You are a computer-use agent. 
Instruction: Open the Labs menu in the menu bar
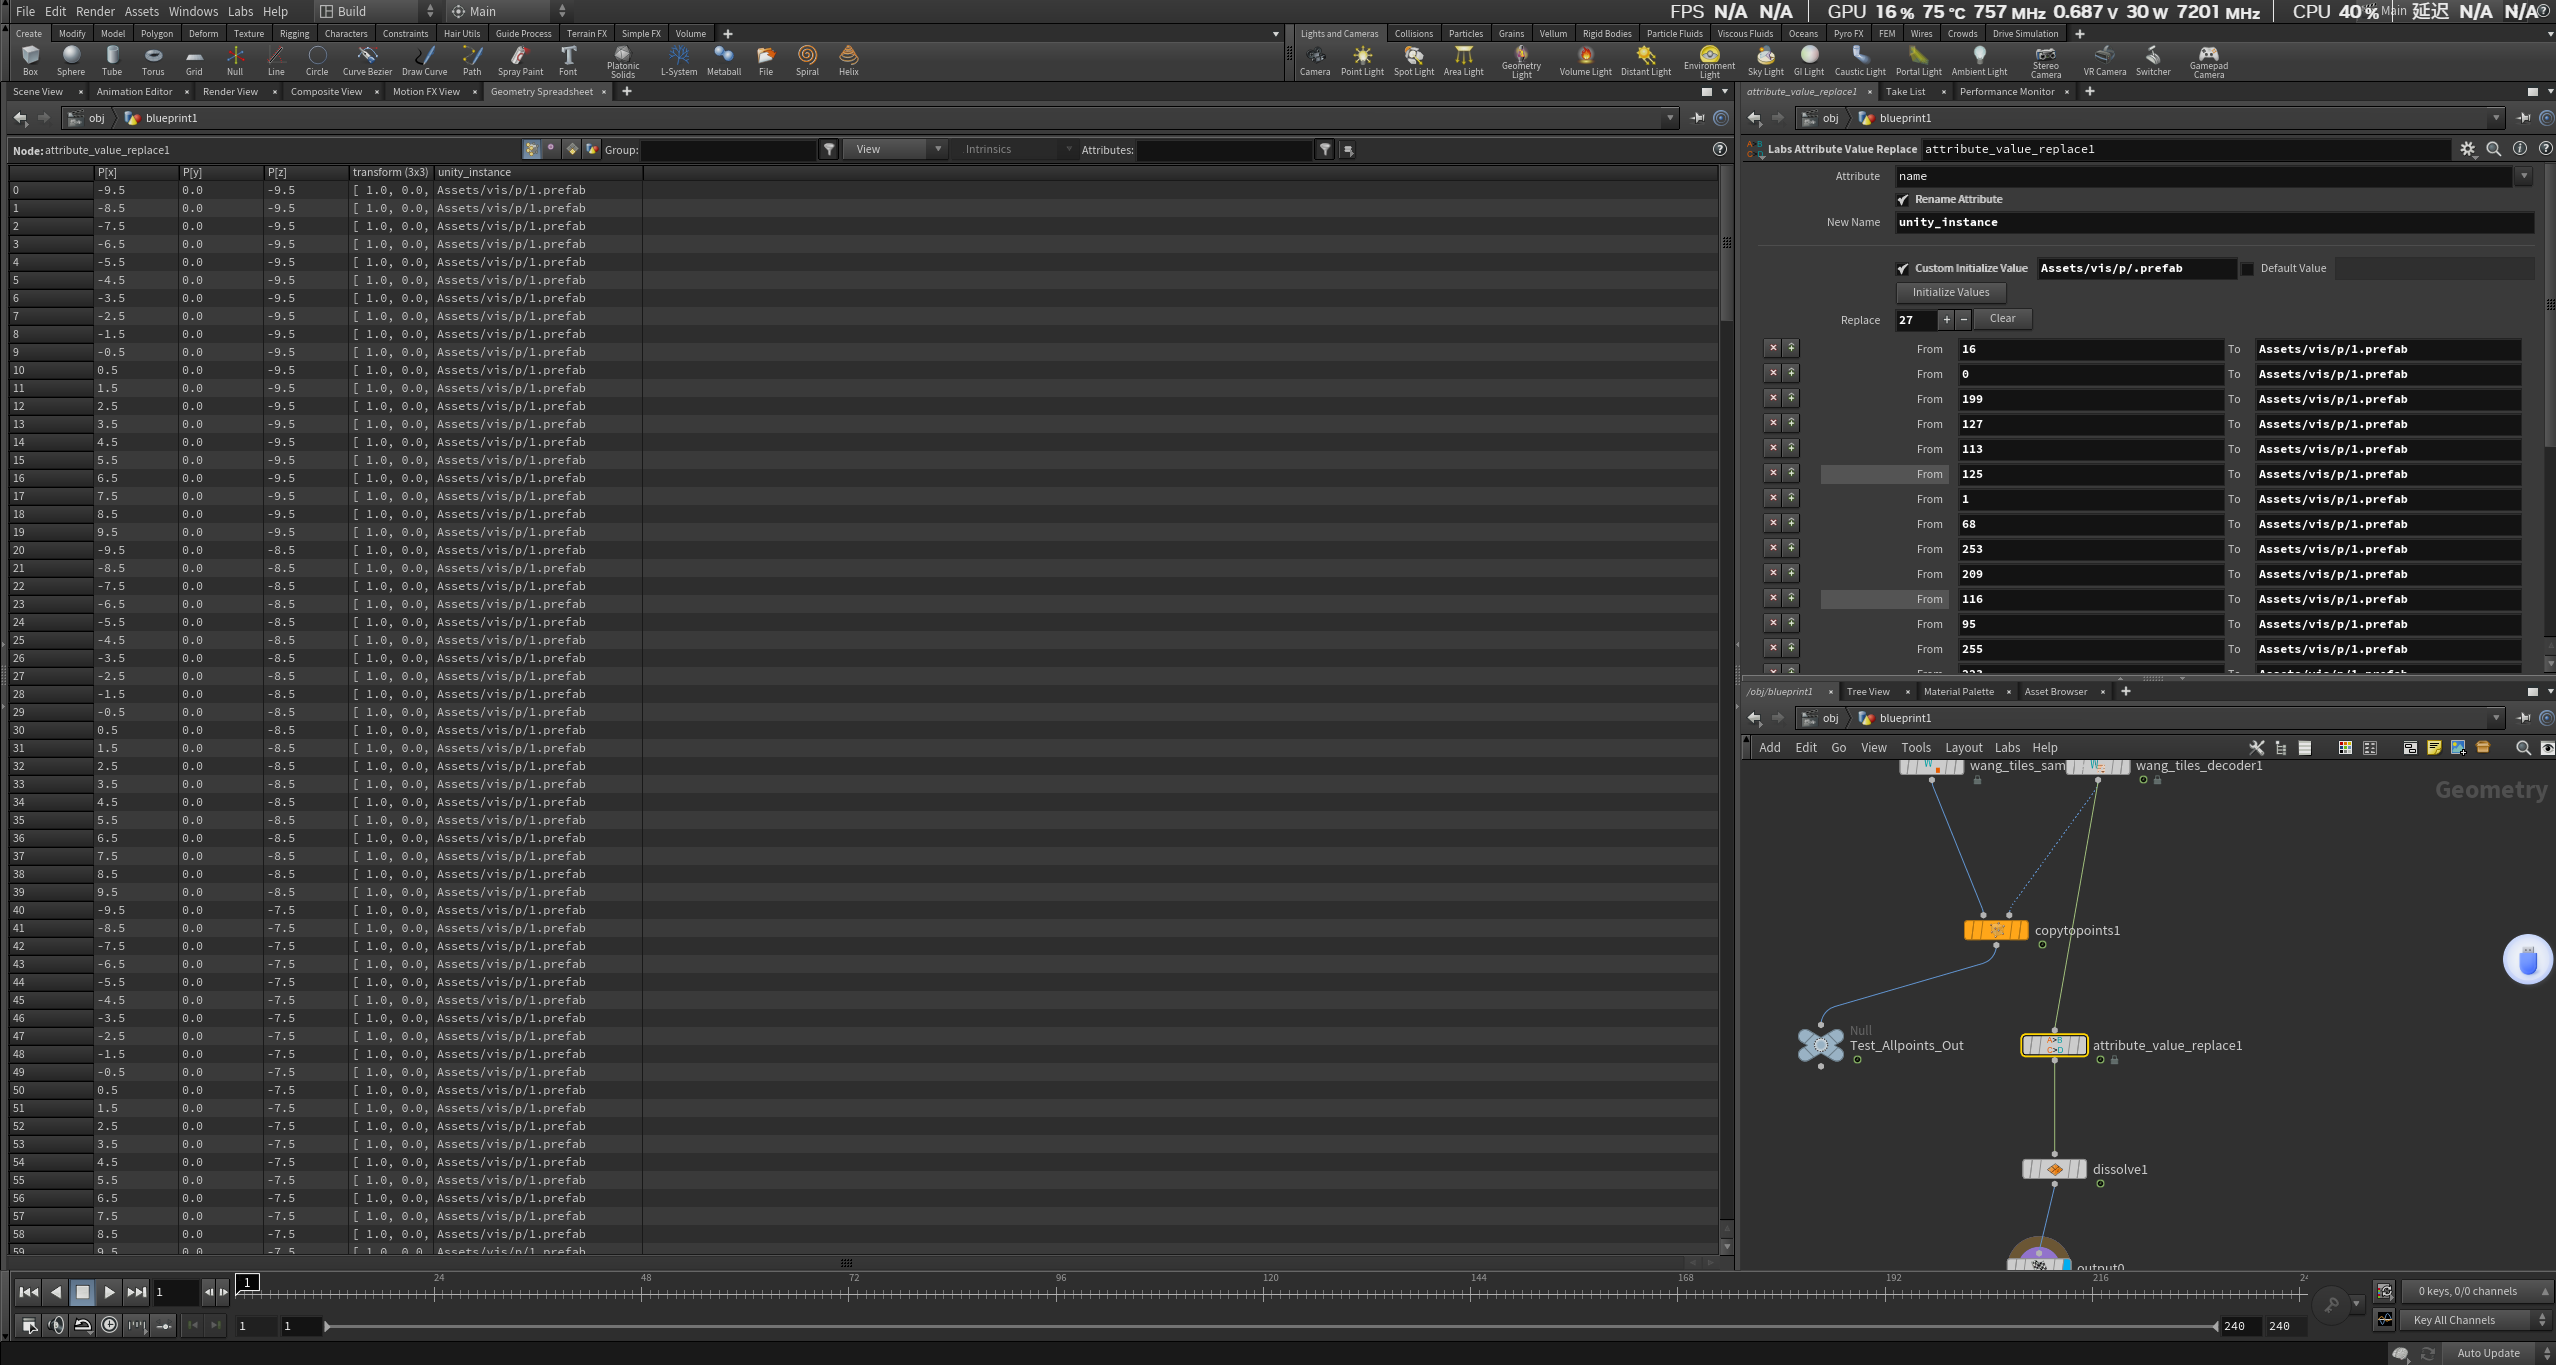pyautogui.click(x=240, y=11)
